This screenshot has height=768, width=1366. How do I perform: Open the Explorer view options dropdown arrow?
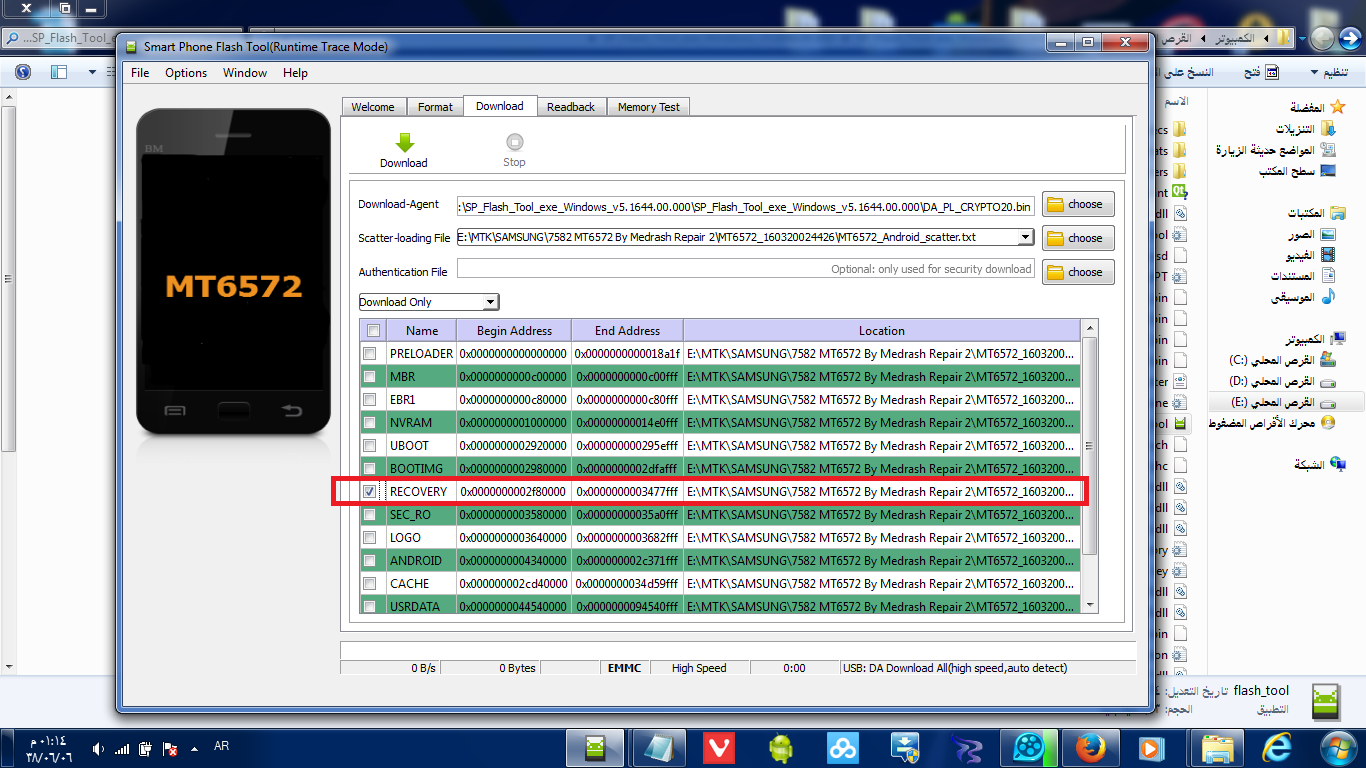92,72
